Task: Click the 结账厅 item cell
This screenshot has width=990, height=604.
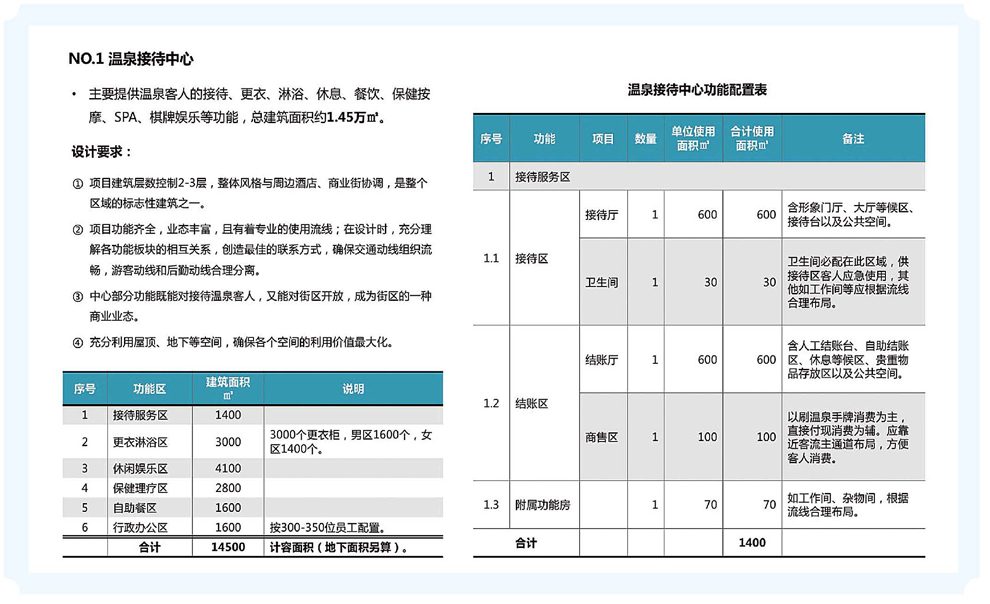Action: (x=601, y=360)
